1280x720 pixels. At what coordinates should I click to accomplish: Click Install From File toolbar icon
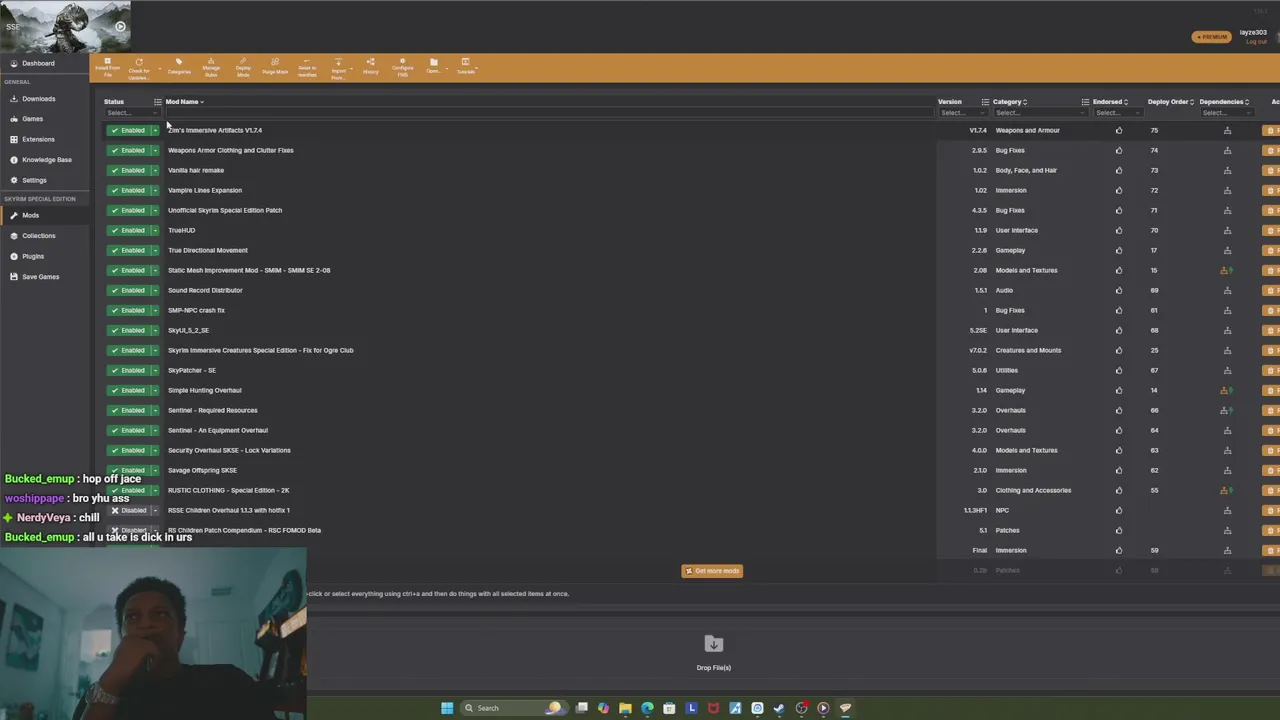coord(108,67)
